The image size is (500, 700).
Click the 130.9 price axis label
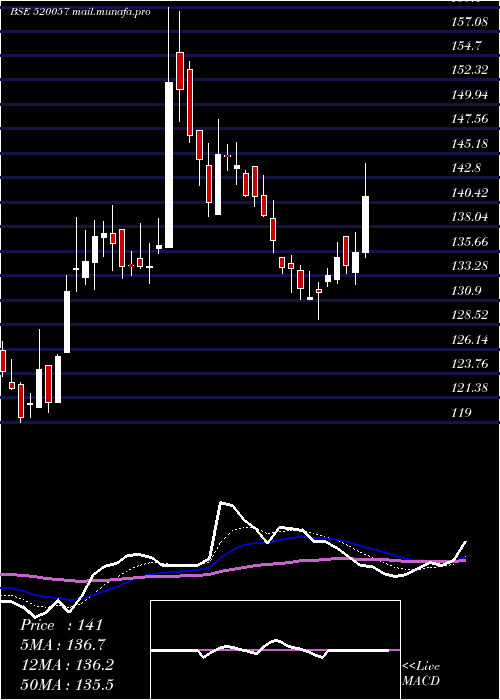click(x=466, y=291)
